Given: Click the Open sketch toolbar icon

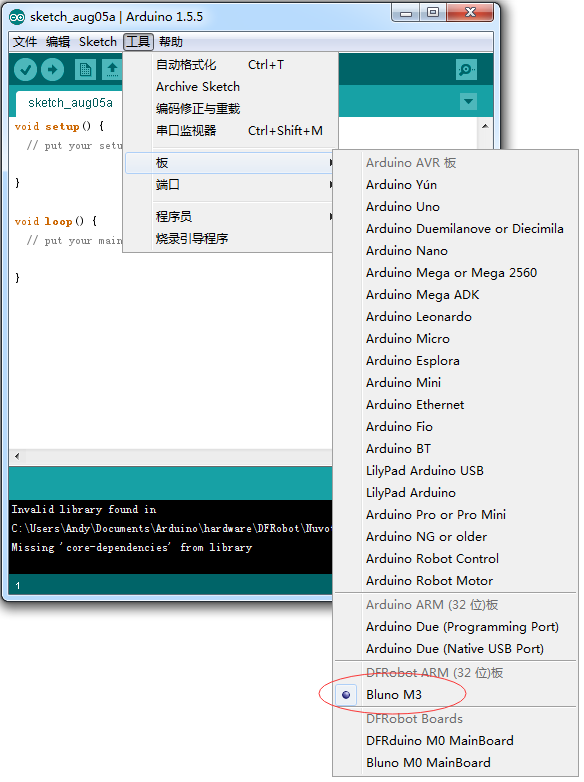Looking at the screenshot, I should click(112, 70).
